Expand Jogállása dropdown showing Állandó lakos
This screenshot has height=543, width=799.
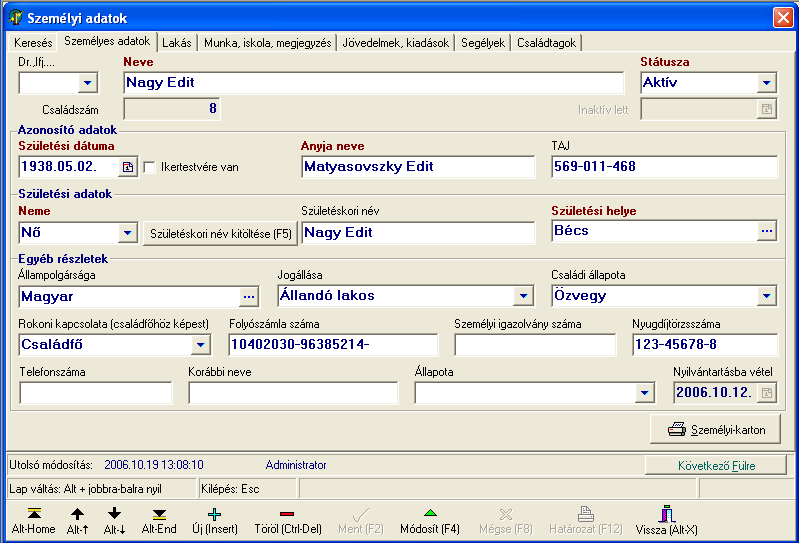(x=523, y=296)
